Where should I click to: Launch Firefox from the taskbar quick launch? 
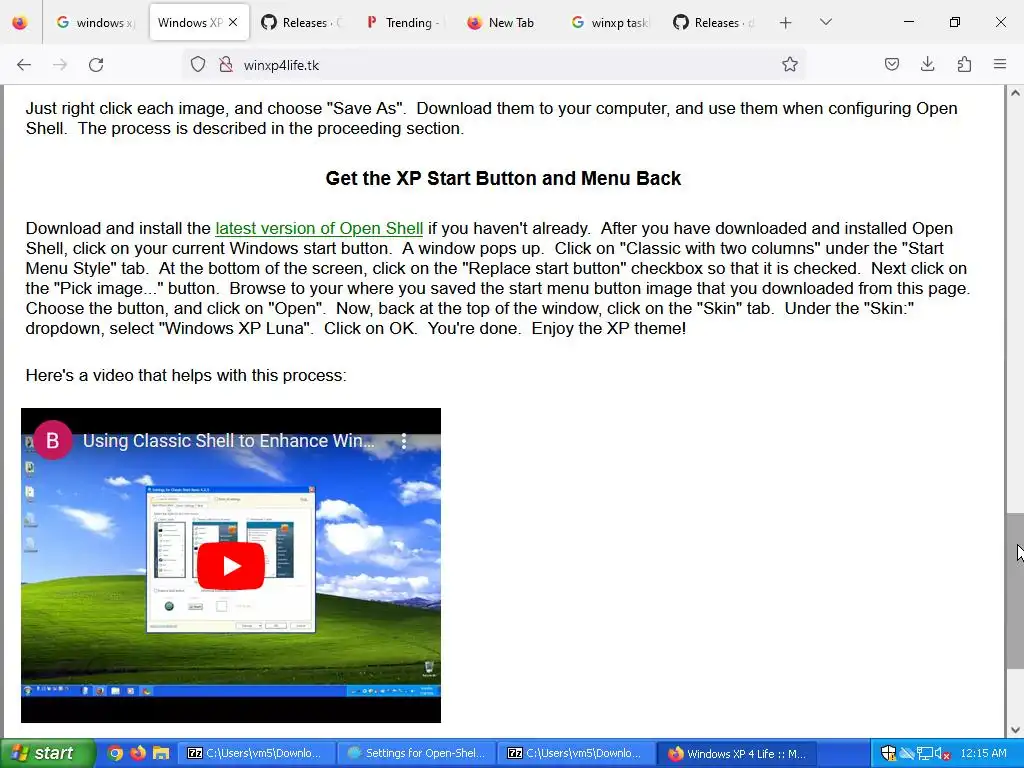pyautogui.click(x=138, y=753)
